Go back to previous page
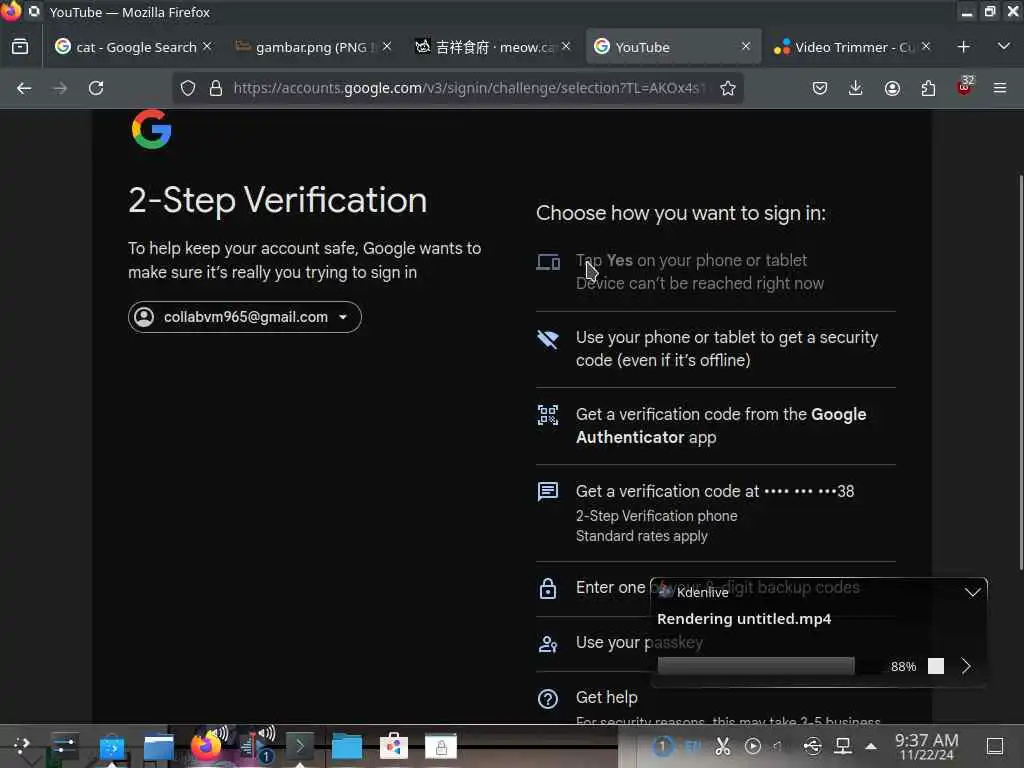1024x768 pixels. (x=24, y=88)
